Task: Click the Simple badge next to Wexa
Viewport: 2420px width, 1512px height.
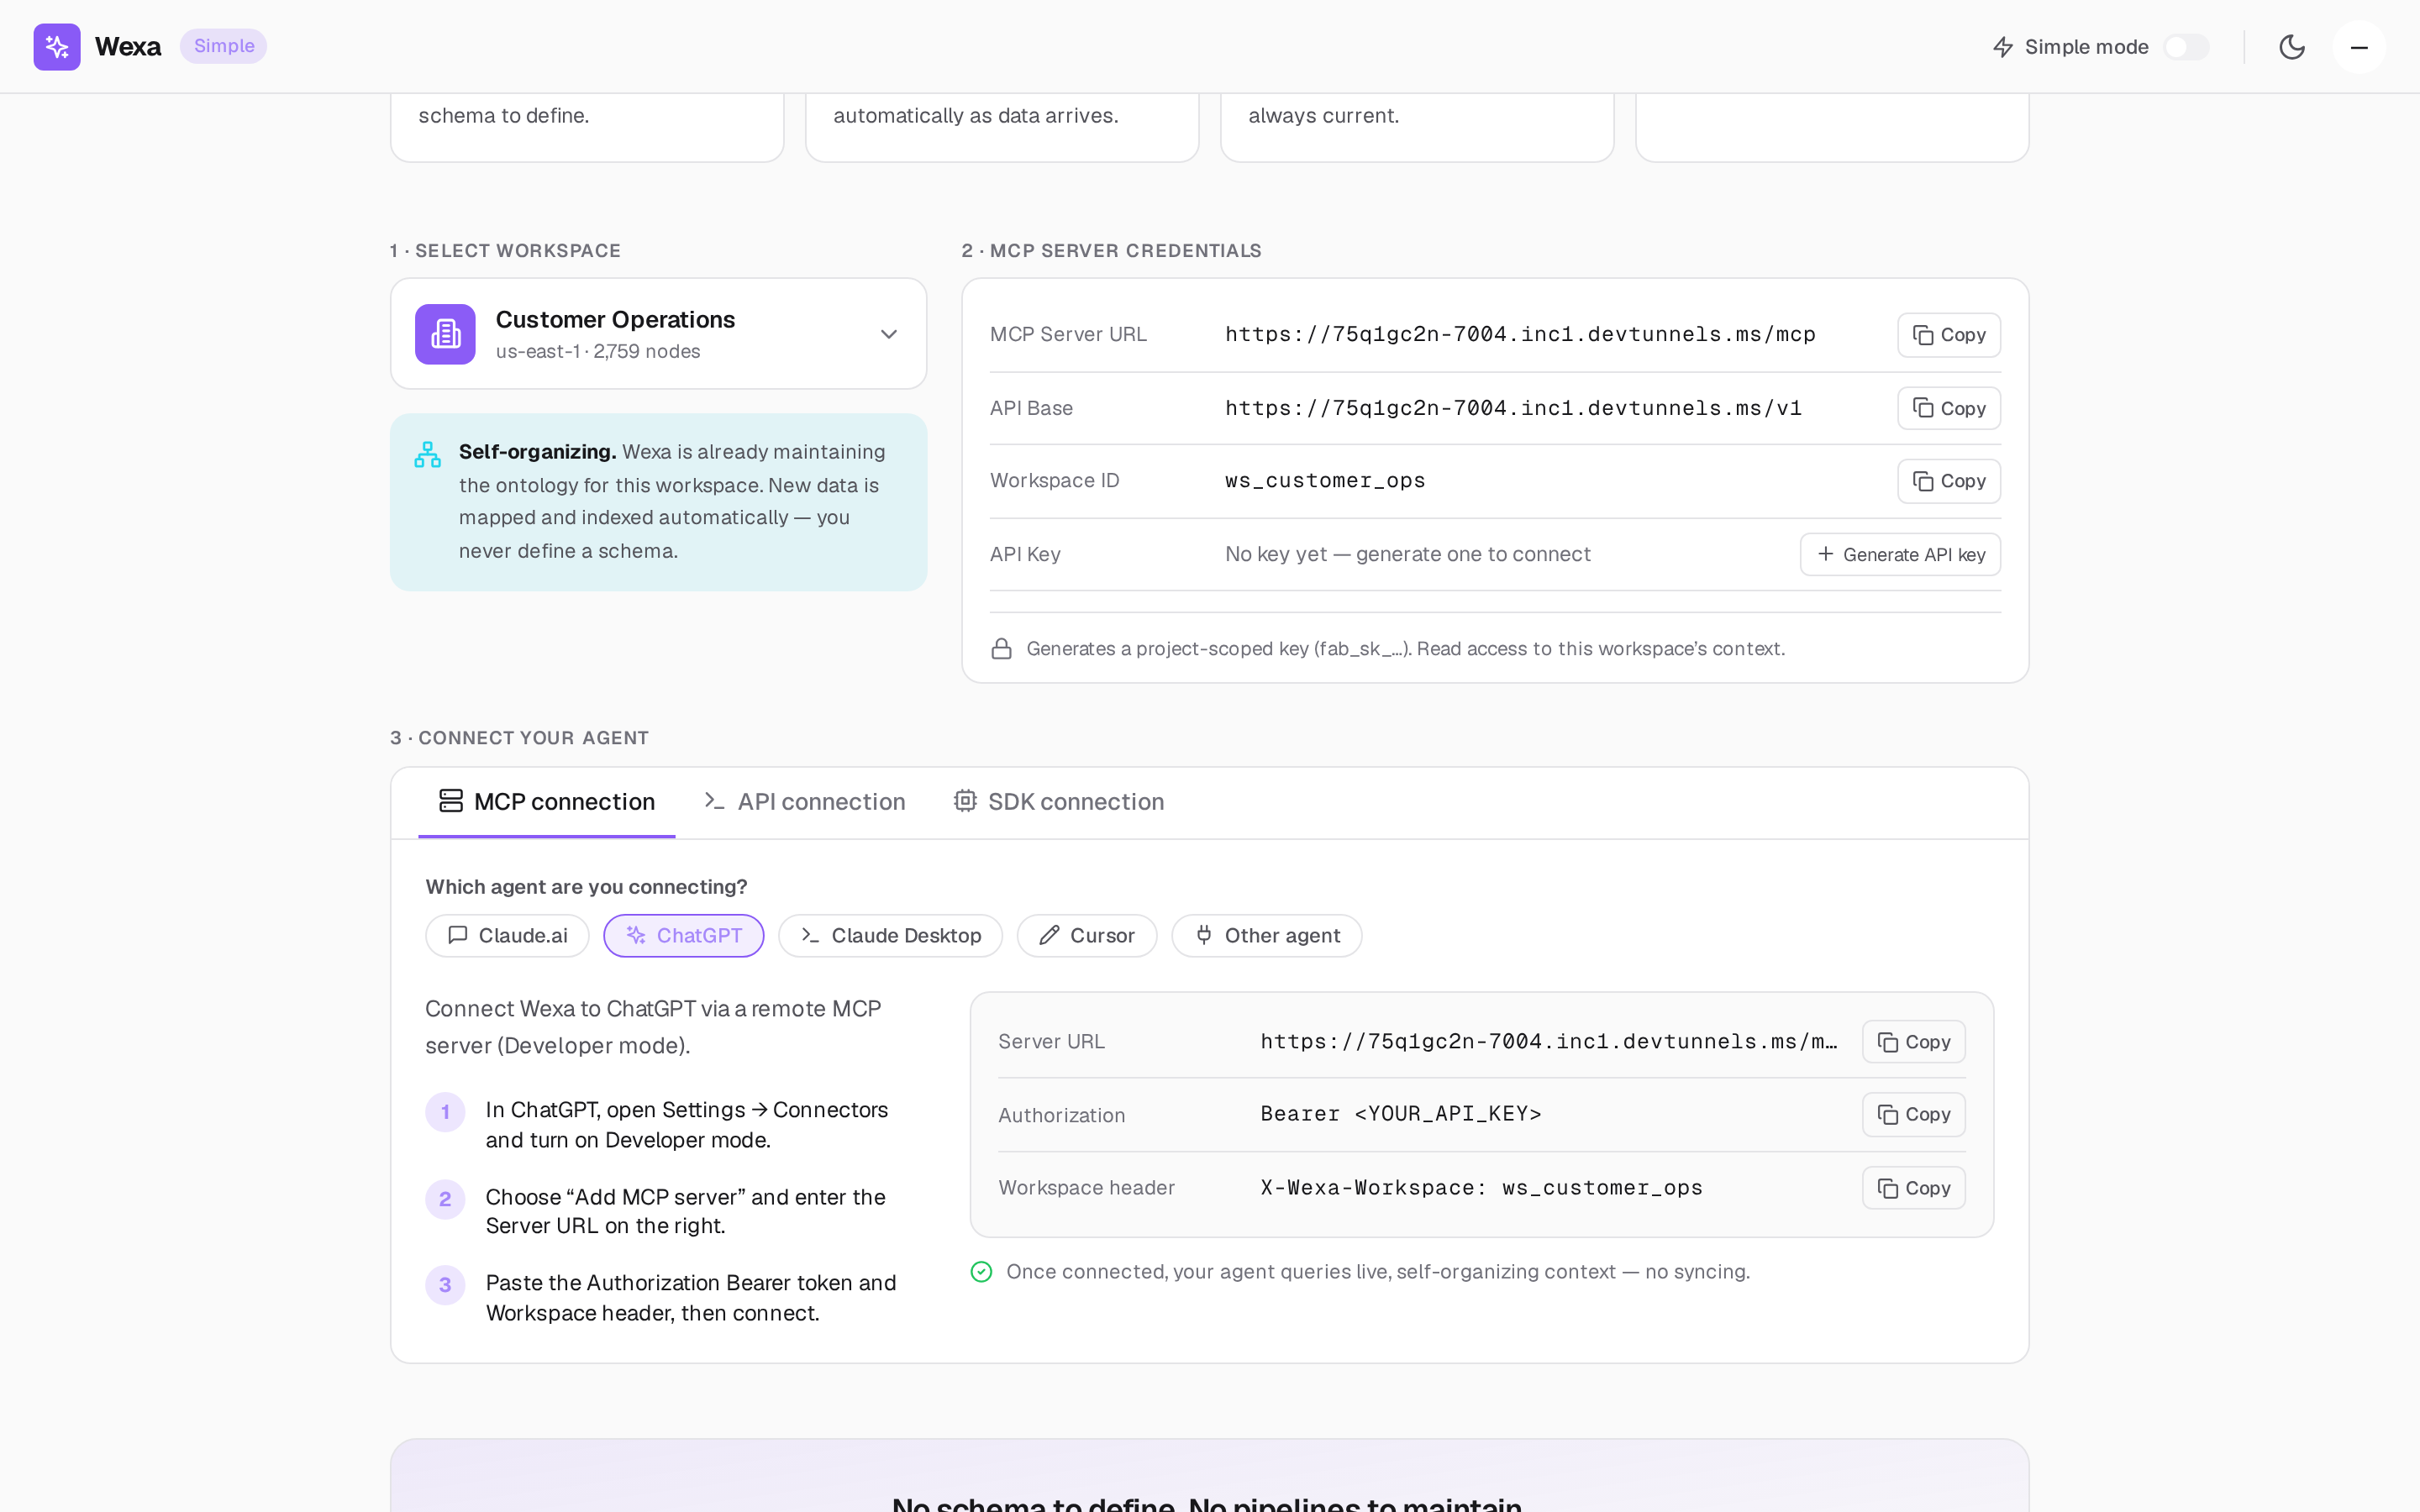Action: (x=223, y=46)
